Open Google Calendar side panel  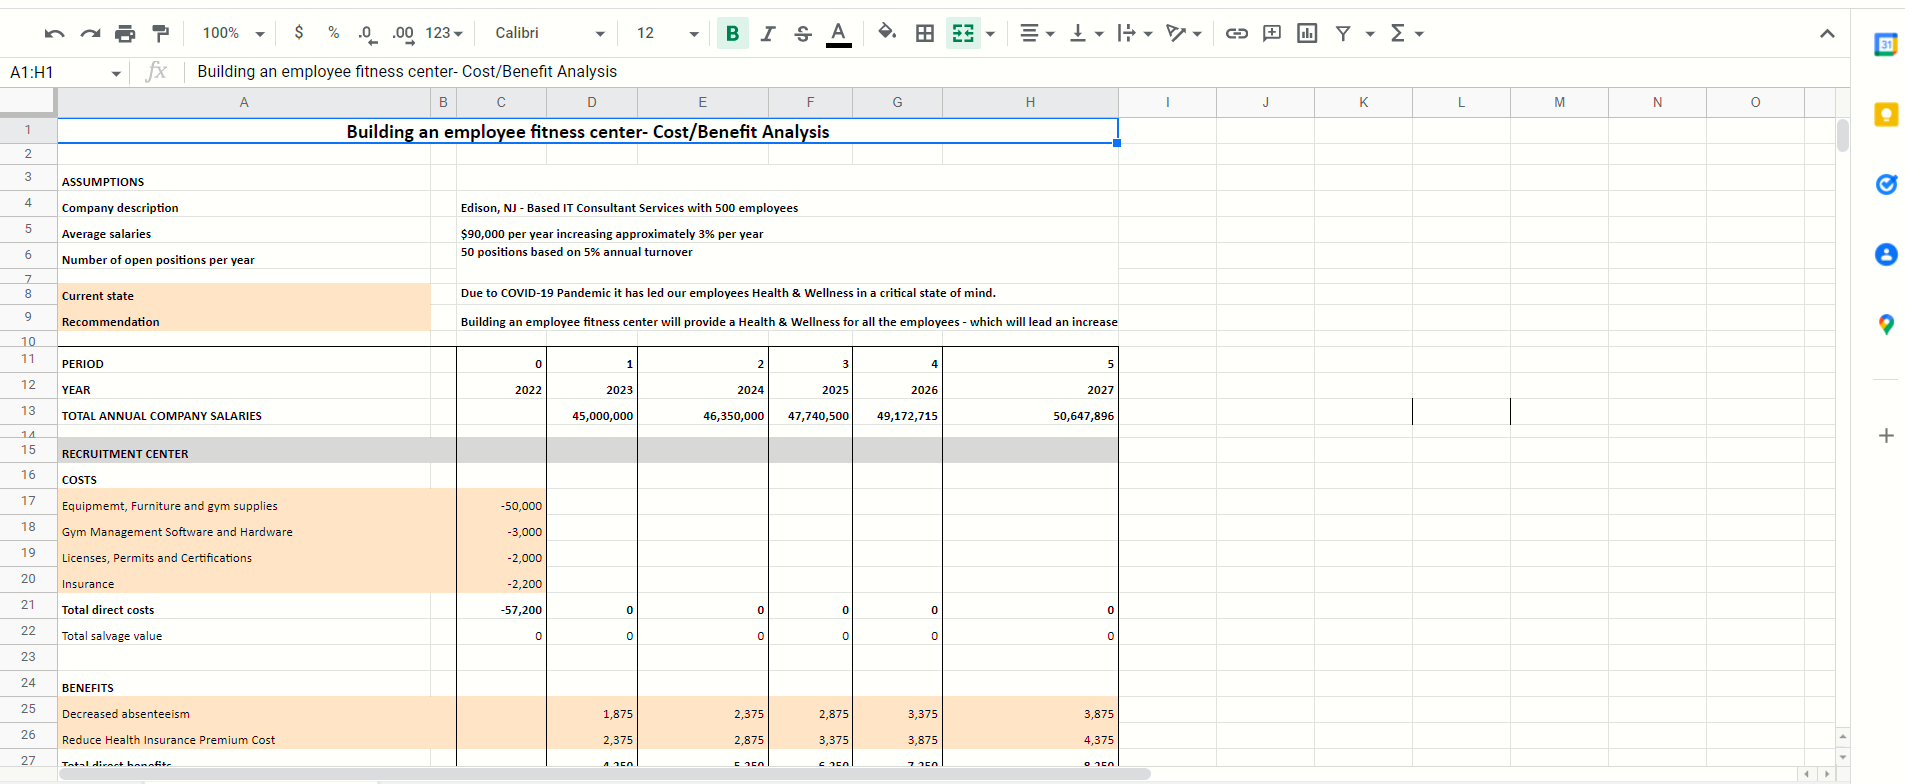(x=1886, y=44)
